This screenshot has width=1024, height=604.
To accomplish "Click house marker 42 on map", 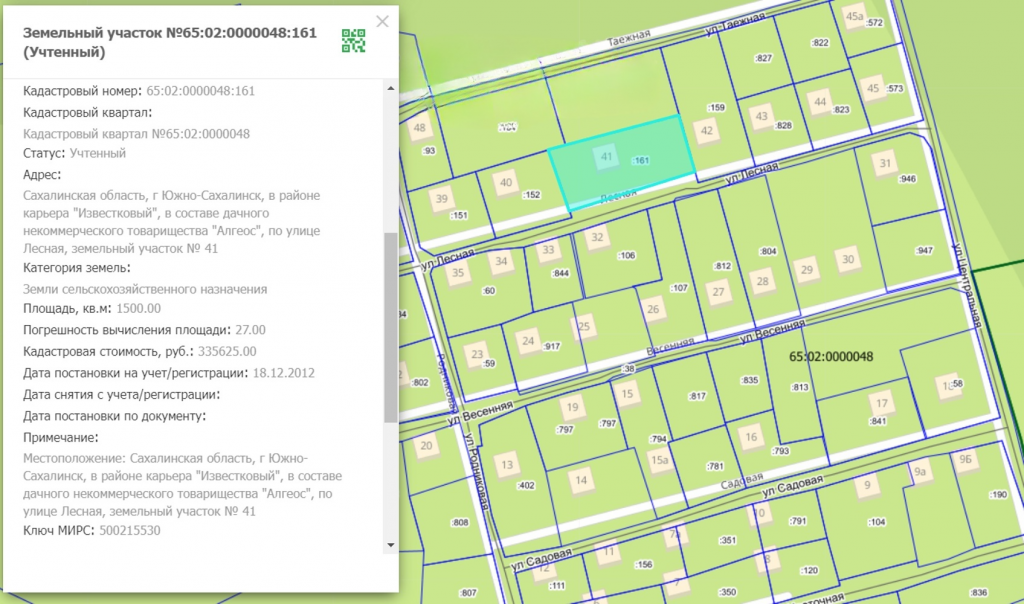I will tap(707, 131).
